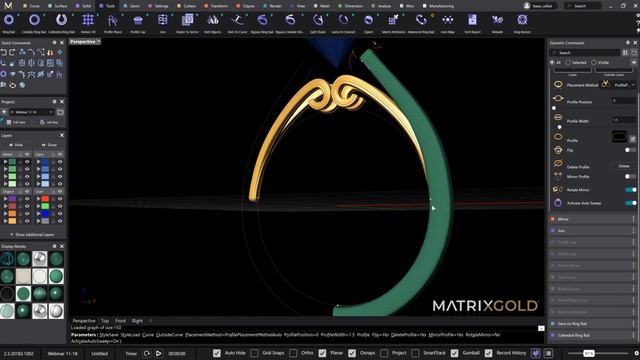Select the Signet tool

(368, 23)
